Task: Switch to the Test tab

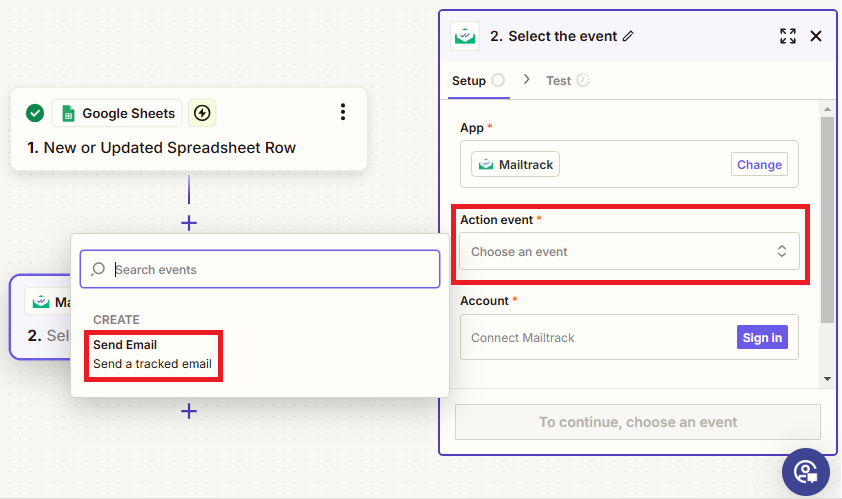Action: pos(558,81)
